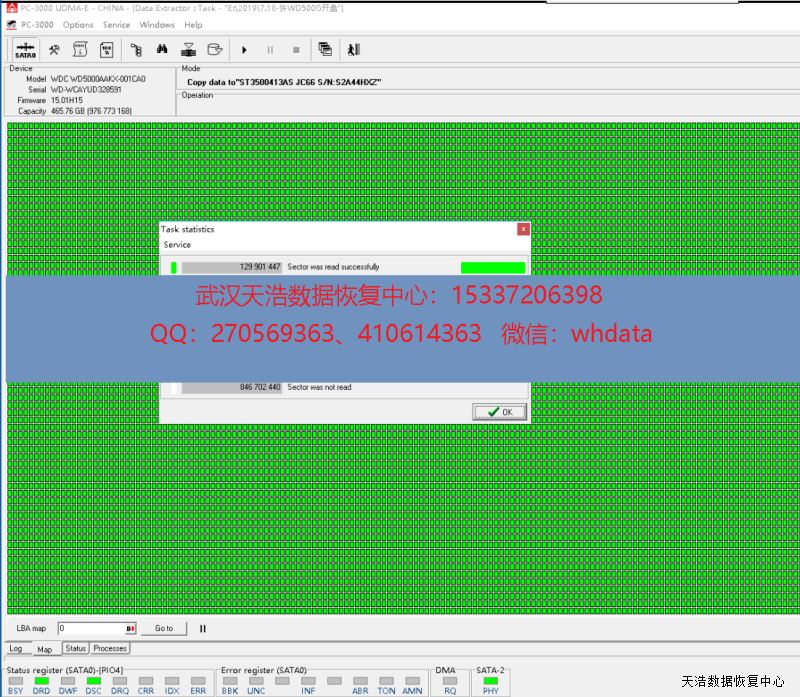Click the 100% percentage sheet icon
The image size is (800, 697).
click(106, 49)
